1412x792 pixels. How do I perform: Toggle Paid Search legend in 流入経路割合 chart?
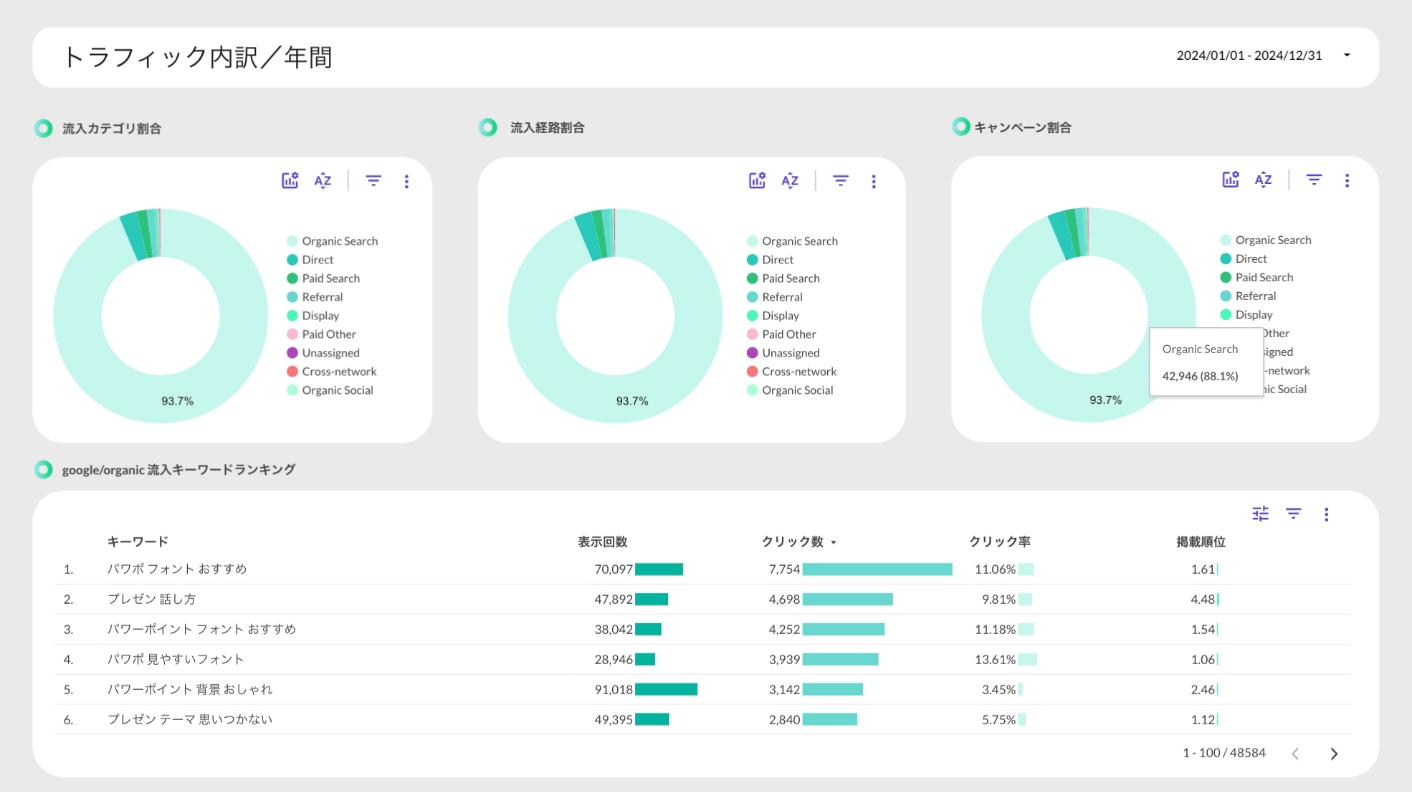tap(790, 278)
